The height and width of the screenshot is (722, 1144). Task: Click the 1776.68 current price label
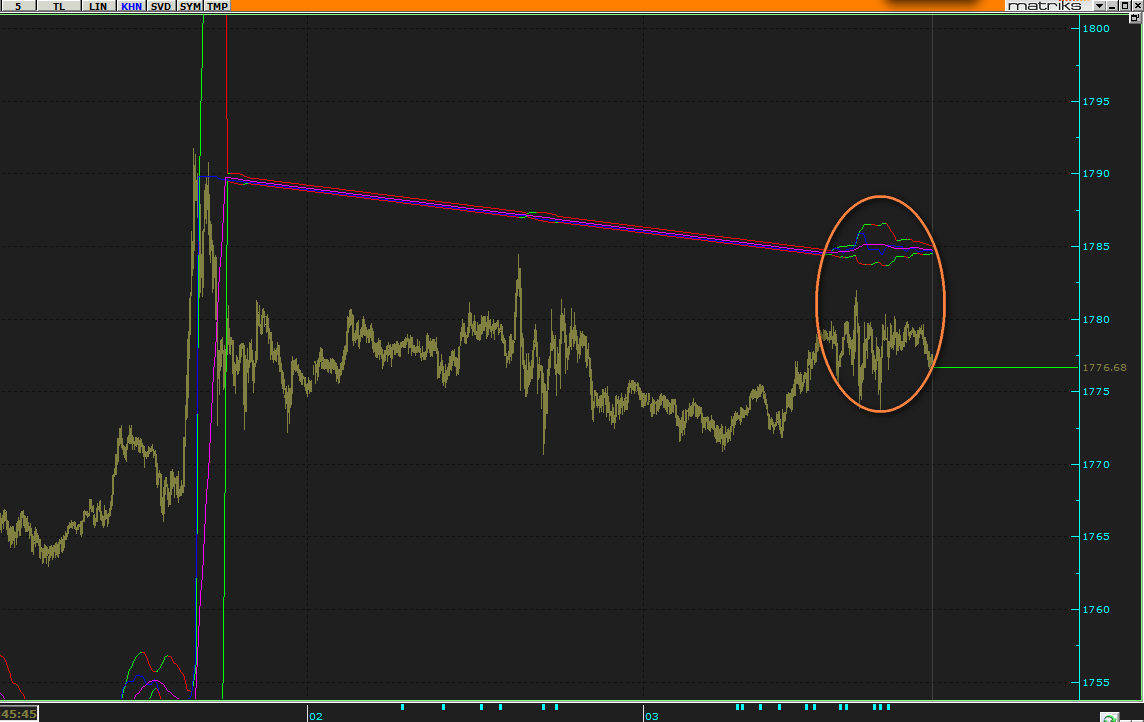1105,368
